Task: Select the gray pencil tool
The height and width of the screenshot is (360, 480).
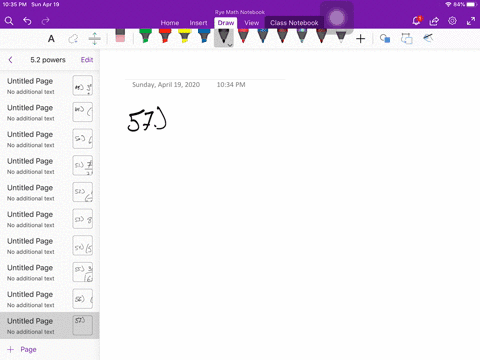Action: 341,36
